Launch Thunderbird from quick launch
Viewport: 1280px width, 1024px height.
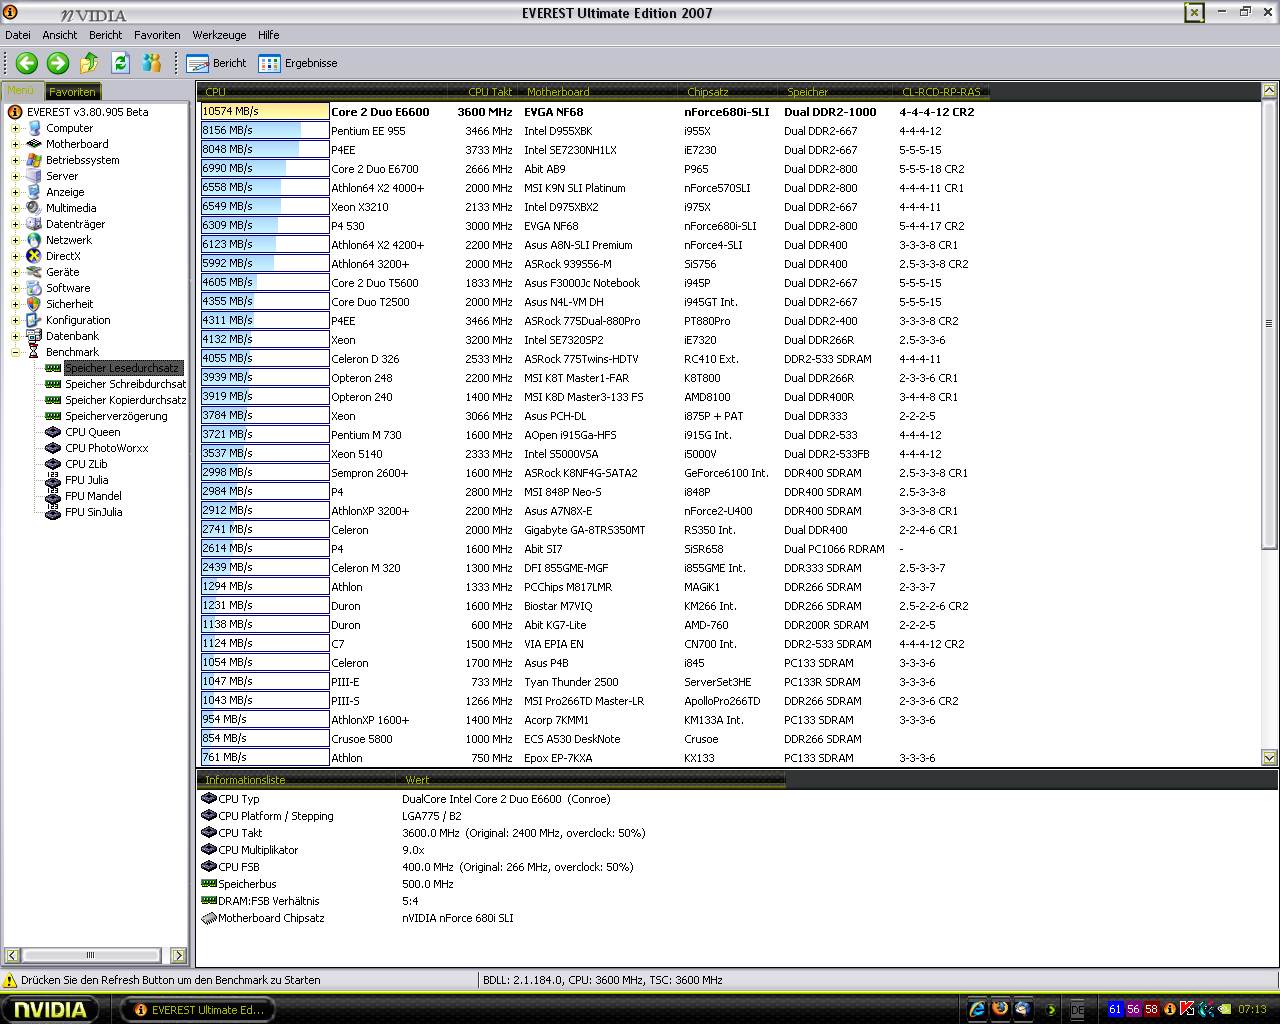pyautogui.click(x=1023, y=1009)
